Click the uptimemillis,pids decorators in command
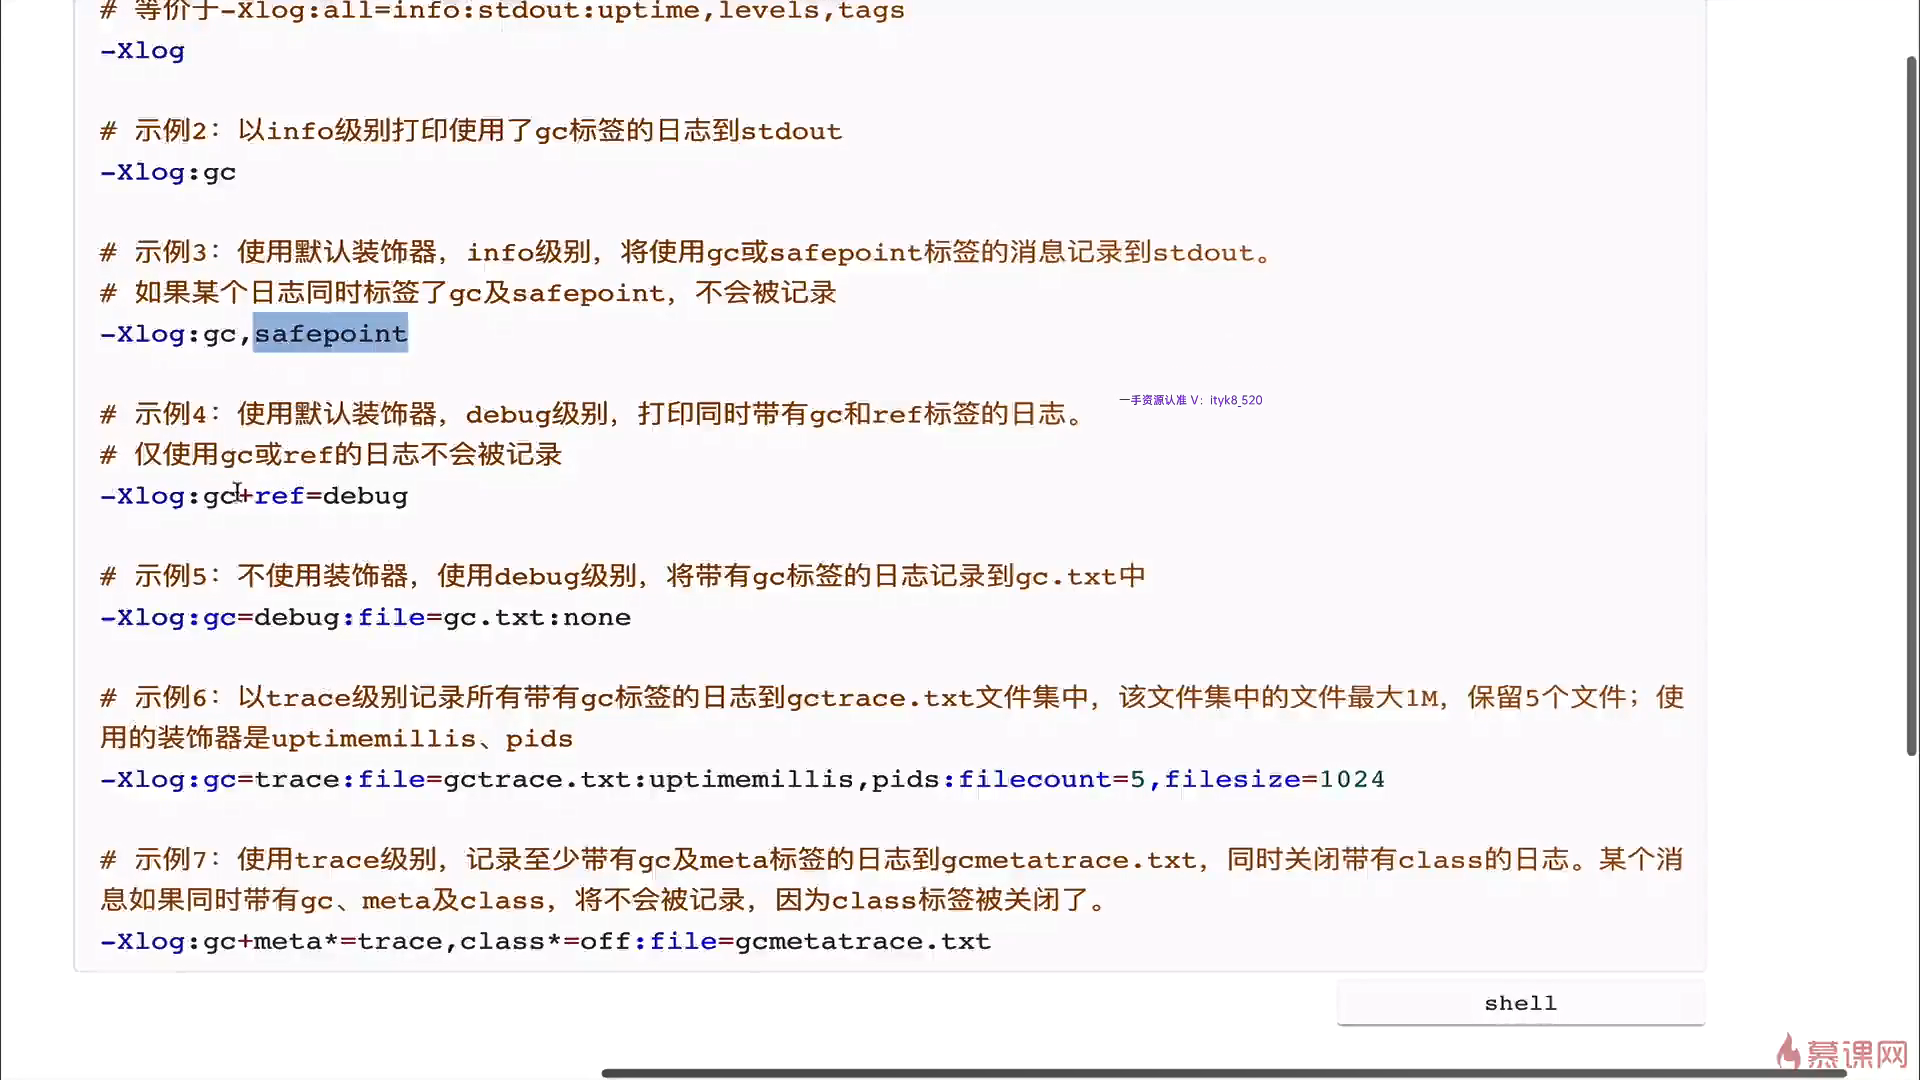 [x=796, y=779]
